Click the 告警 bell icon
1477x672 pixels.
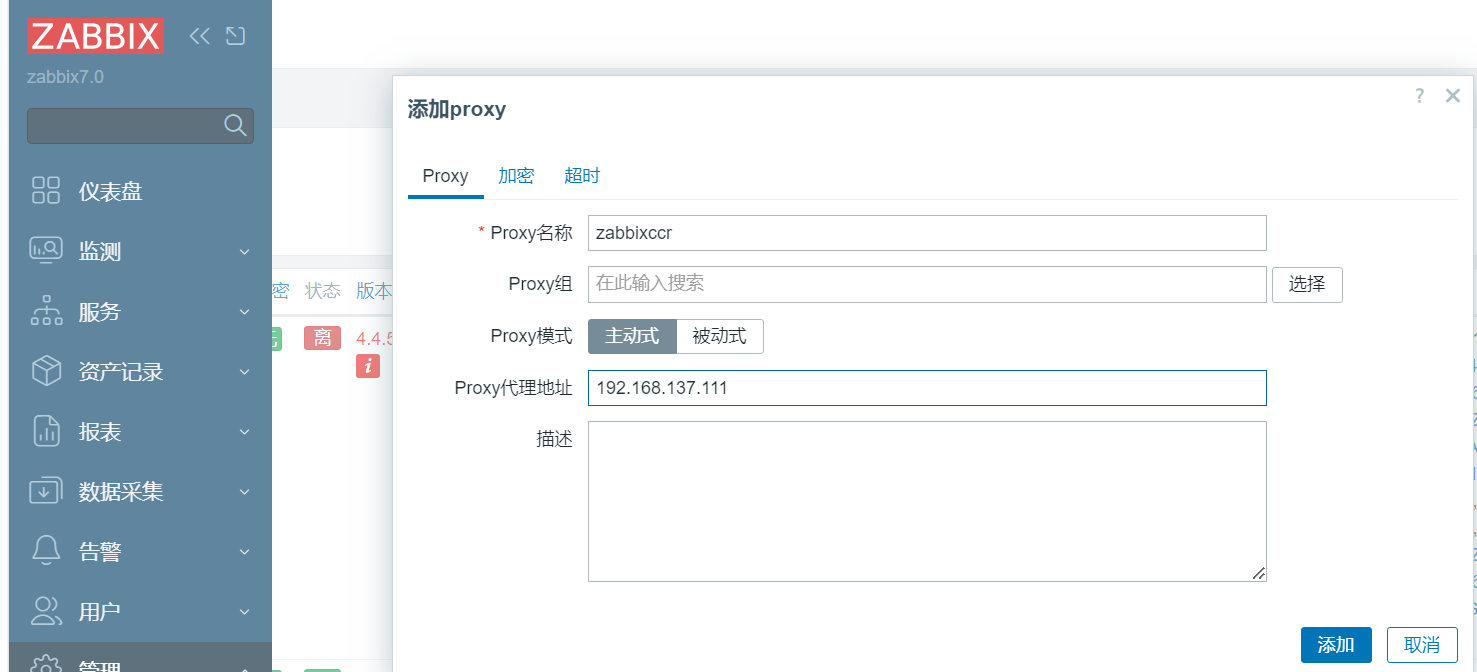(x=46, y=551)
